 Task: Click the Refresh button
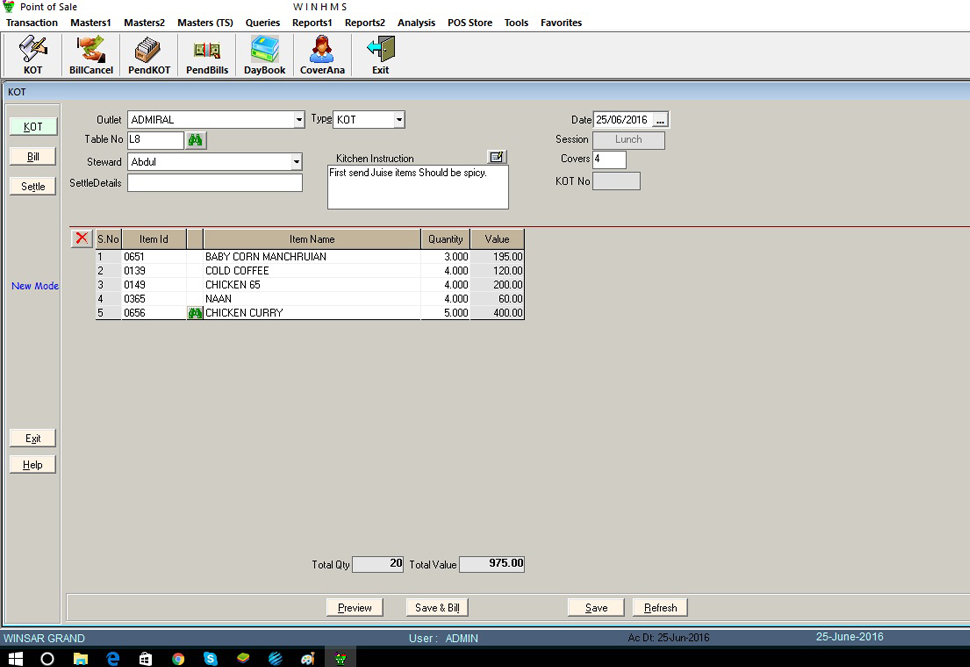tap(660, 608)
